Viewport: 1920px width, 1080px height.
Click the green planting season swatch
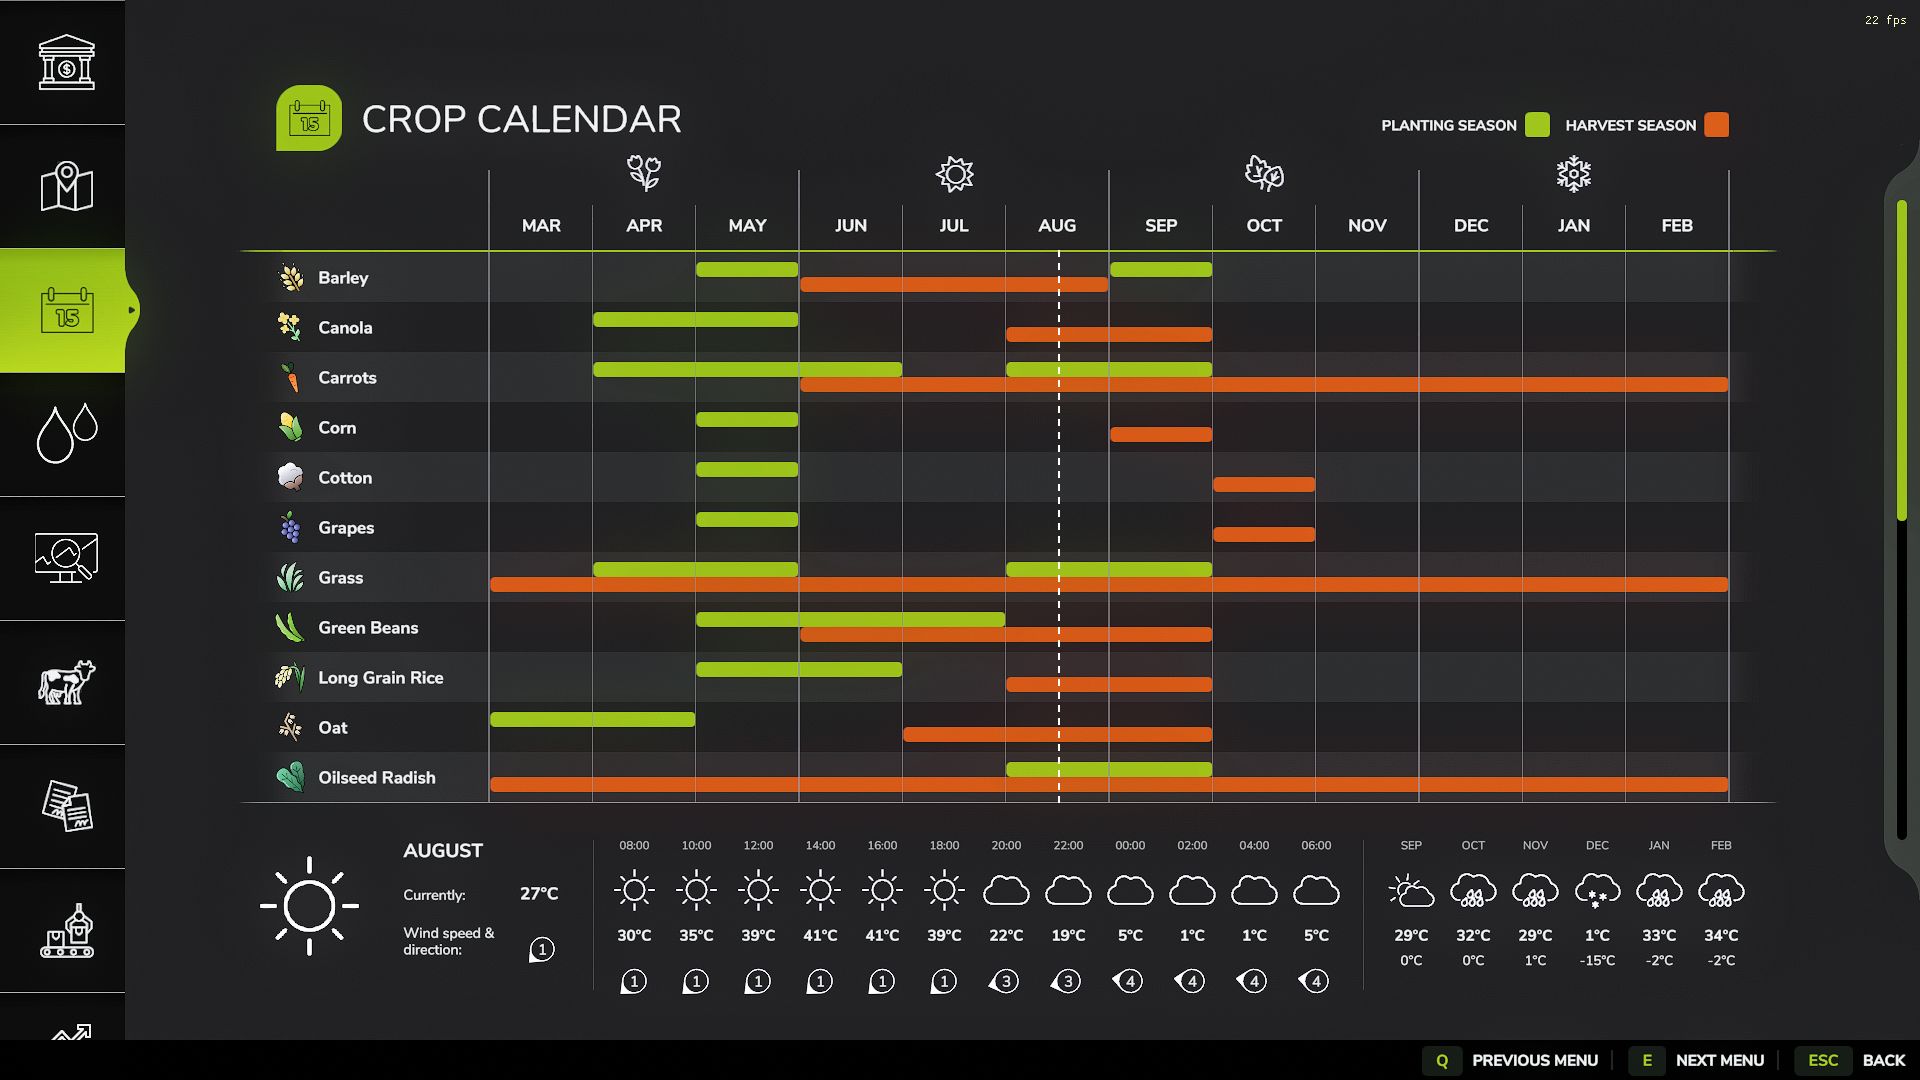[x=1538, y=125]
